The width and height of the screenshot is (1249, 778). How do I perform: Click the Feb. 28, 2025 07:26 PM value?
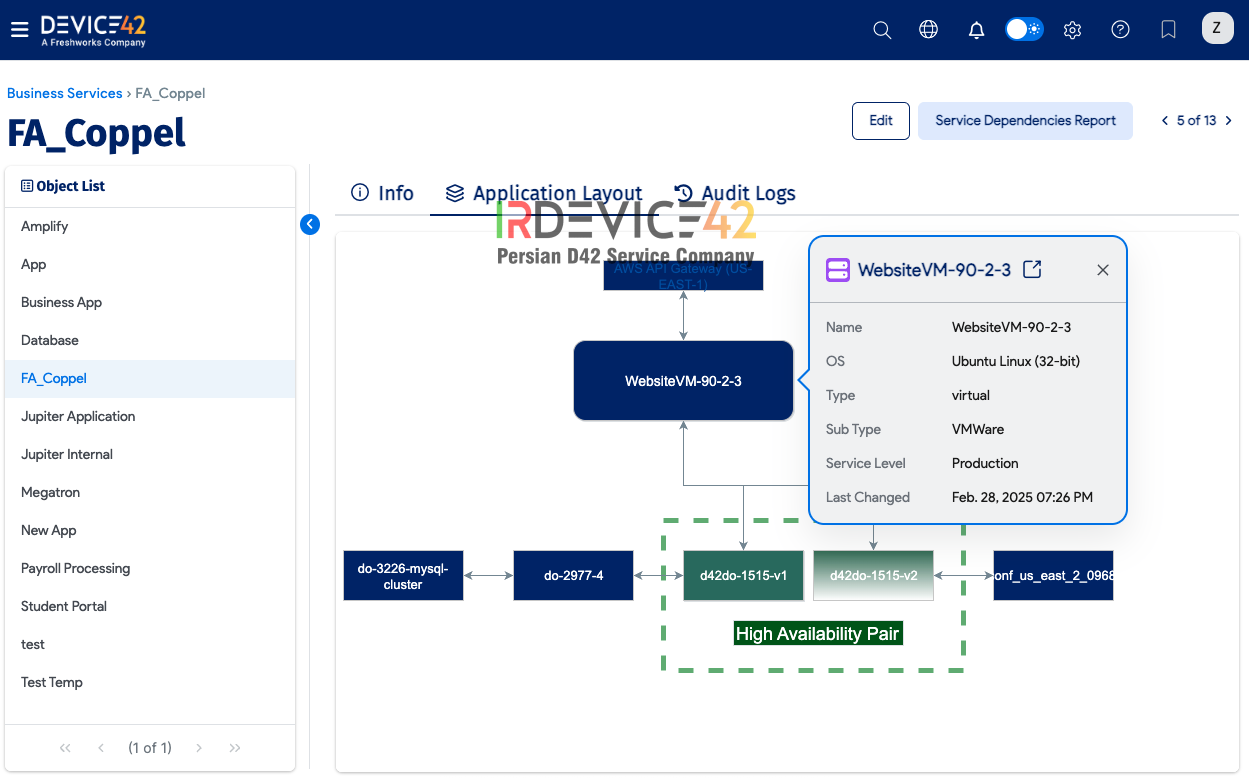(1022, 497)
